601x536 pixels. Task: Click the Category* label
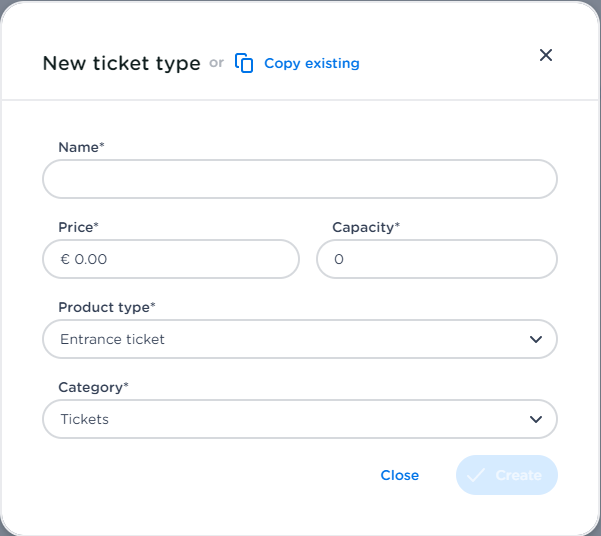(x=93, y=387)
